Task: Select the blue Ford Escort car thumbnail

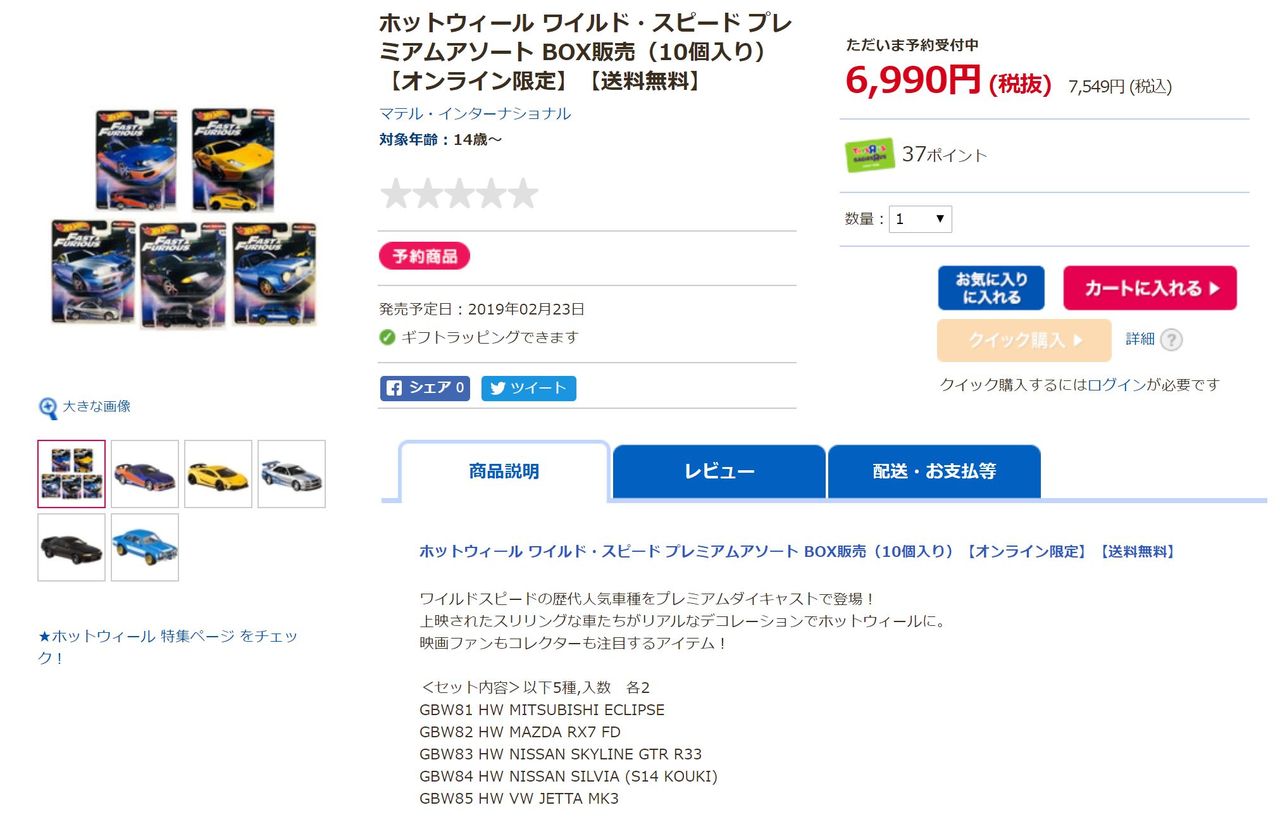Action: coord(145,547)
